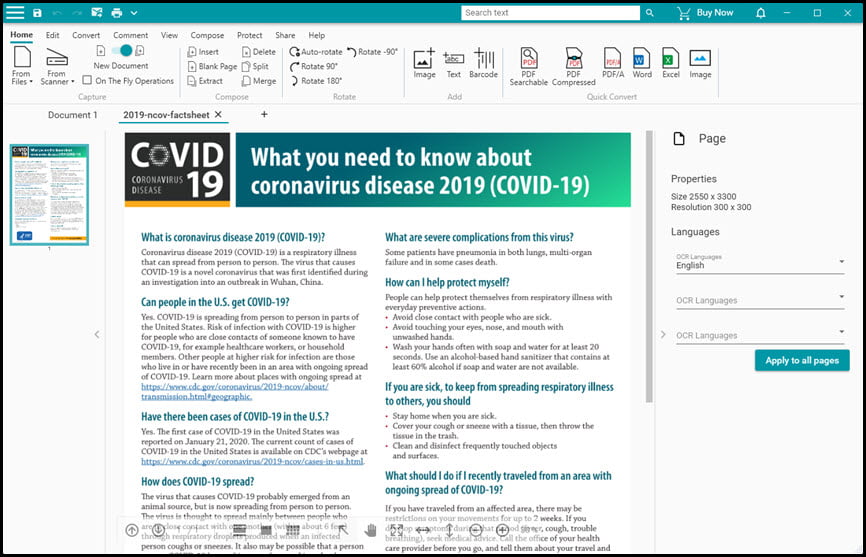
Task: Open the second OCR Languages dropdown
Action: pyautogui.click(x=760, y=300)
